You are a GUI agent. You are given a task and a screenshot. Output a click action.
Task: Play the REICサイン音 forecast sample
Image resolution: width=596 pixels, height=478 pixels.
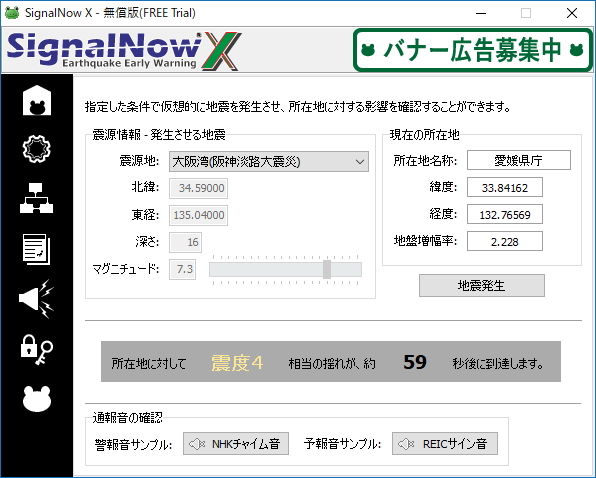445,443
